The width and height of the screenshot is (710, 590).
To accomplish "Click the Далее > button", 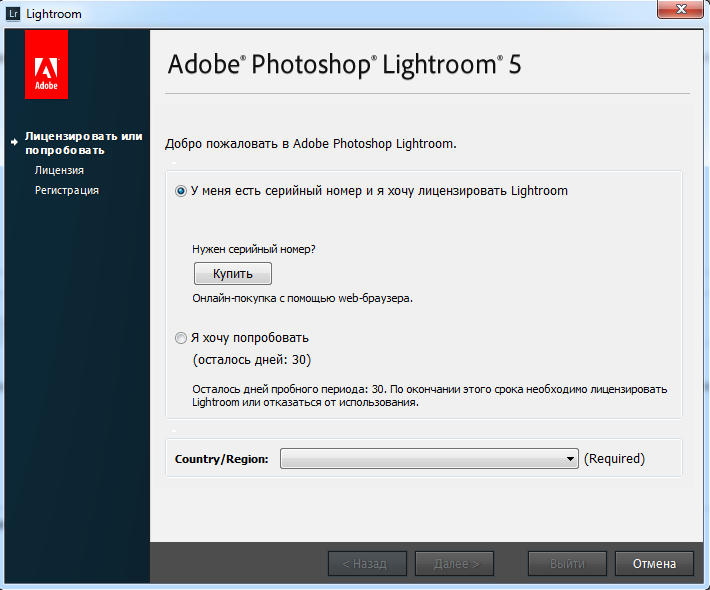I will coord(455,564).
